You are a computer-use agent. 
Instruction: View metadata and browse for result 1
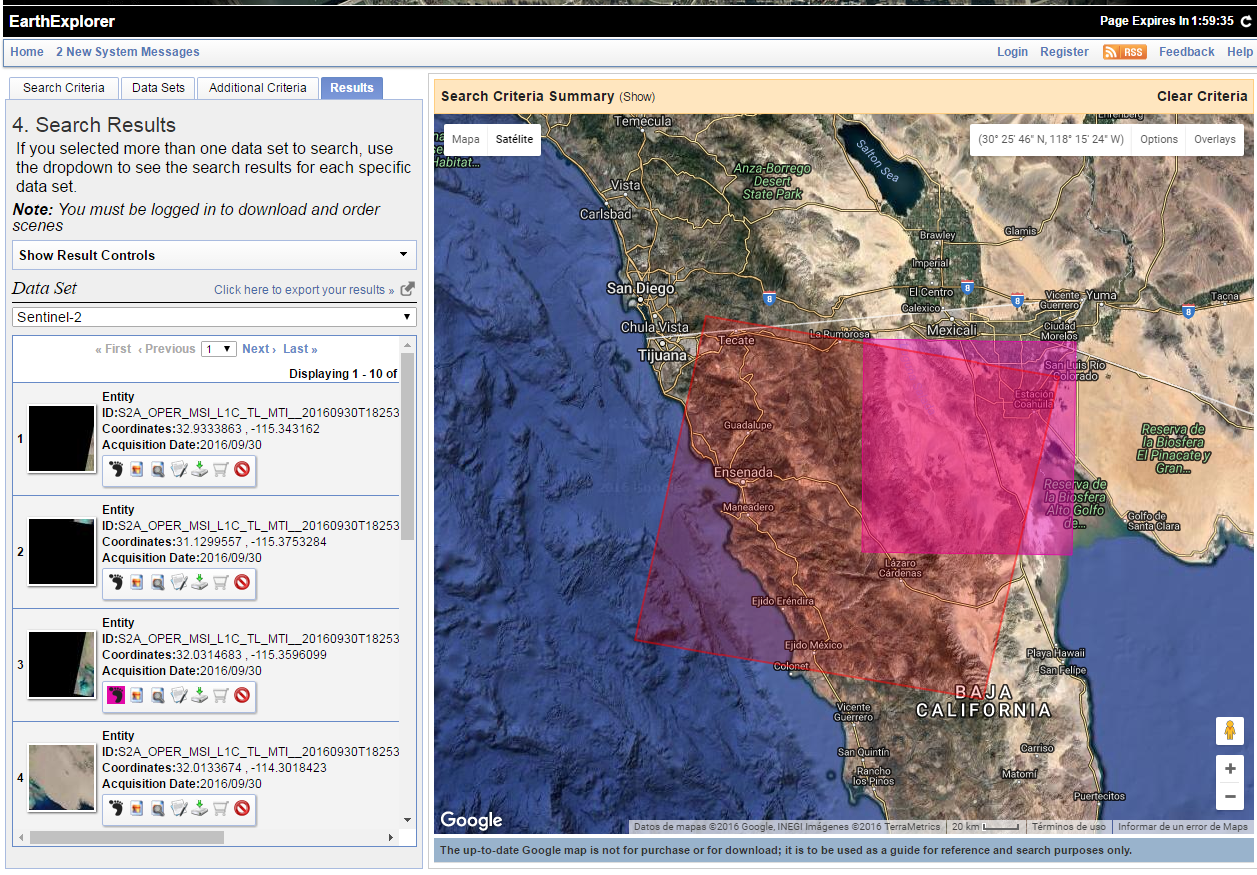(x=179, y=469)
